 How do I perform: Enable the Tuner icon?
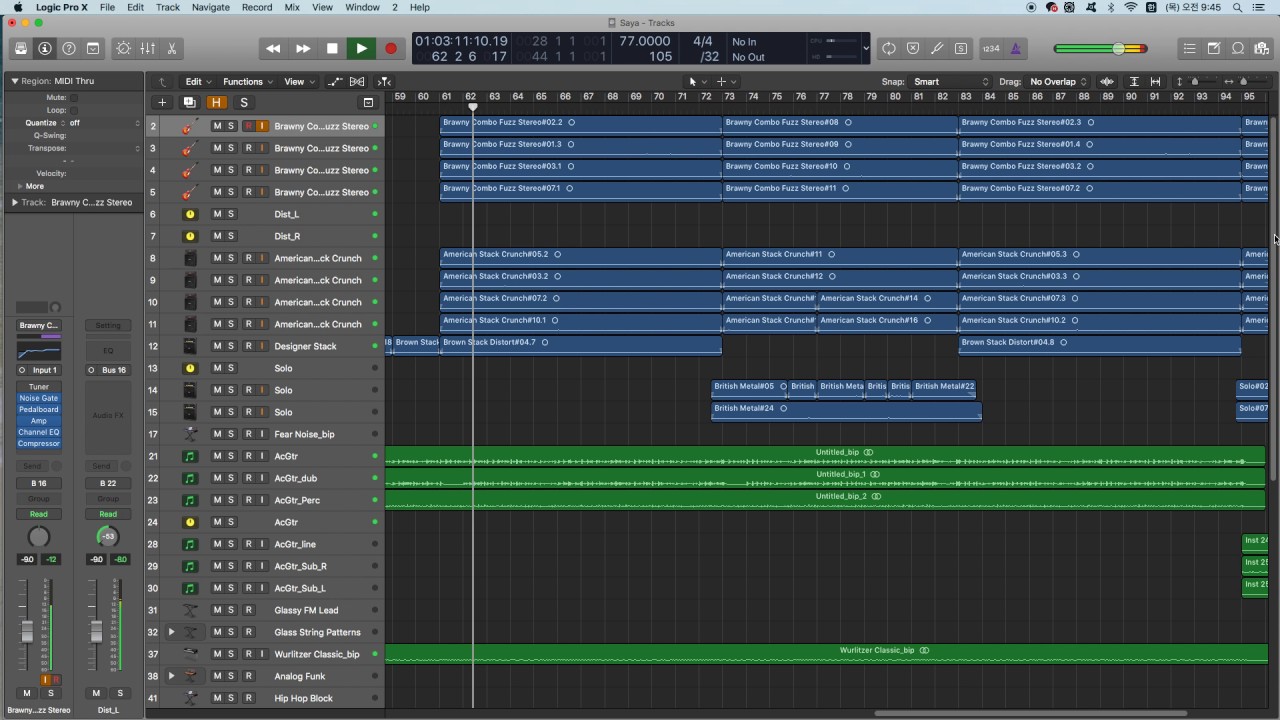click(x=937, y=48)
